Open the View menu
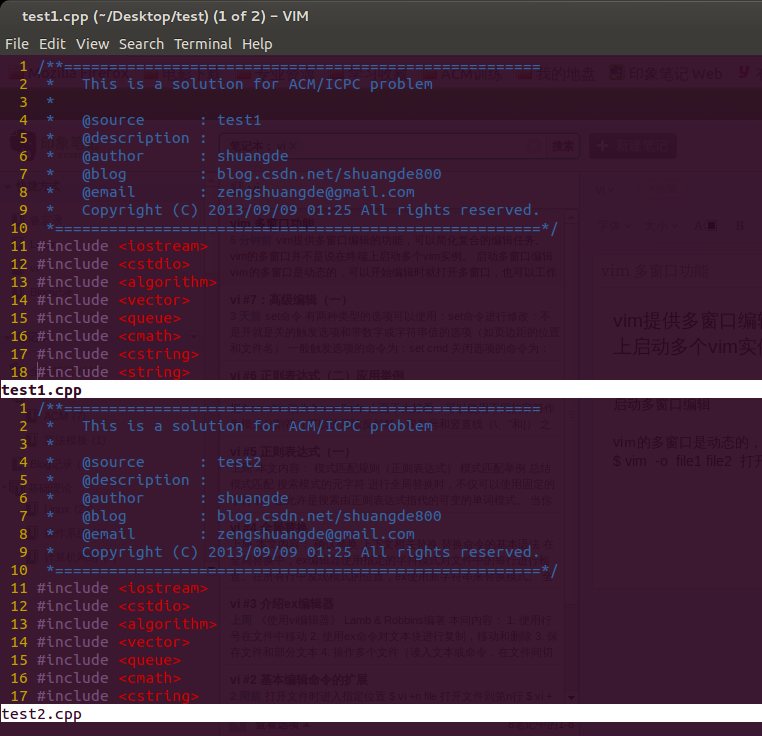Screen dimensions: 762x736 point(92,44)
